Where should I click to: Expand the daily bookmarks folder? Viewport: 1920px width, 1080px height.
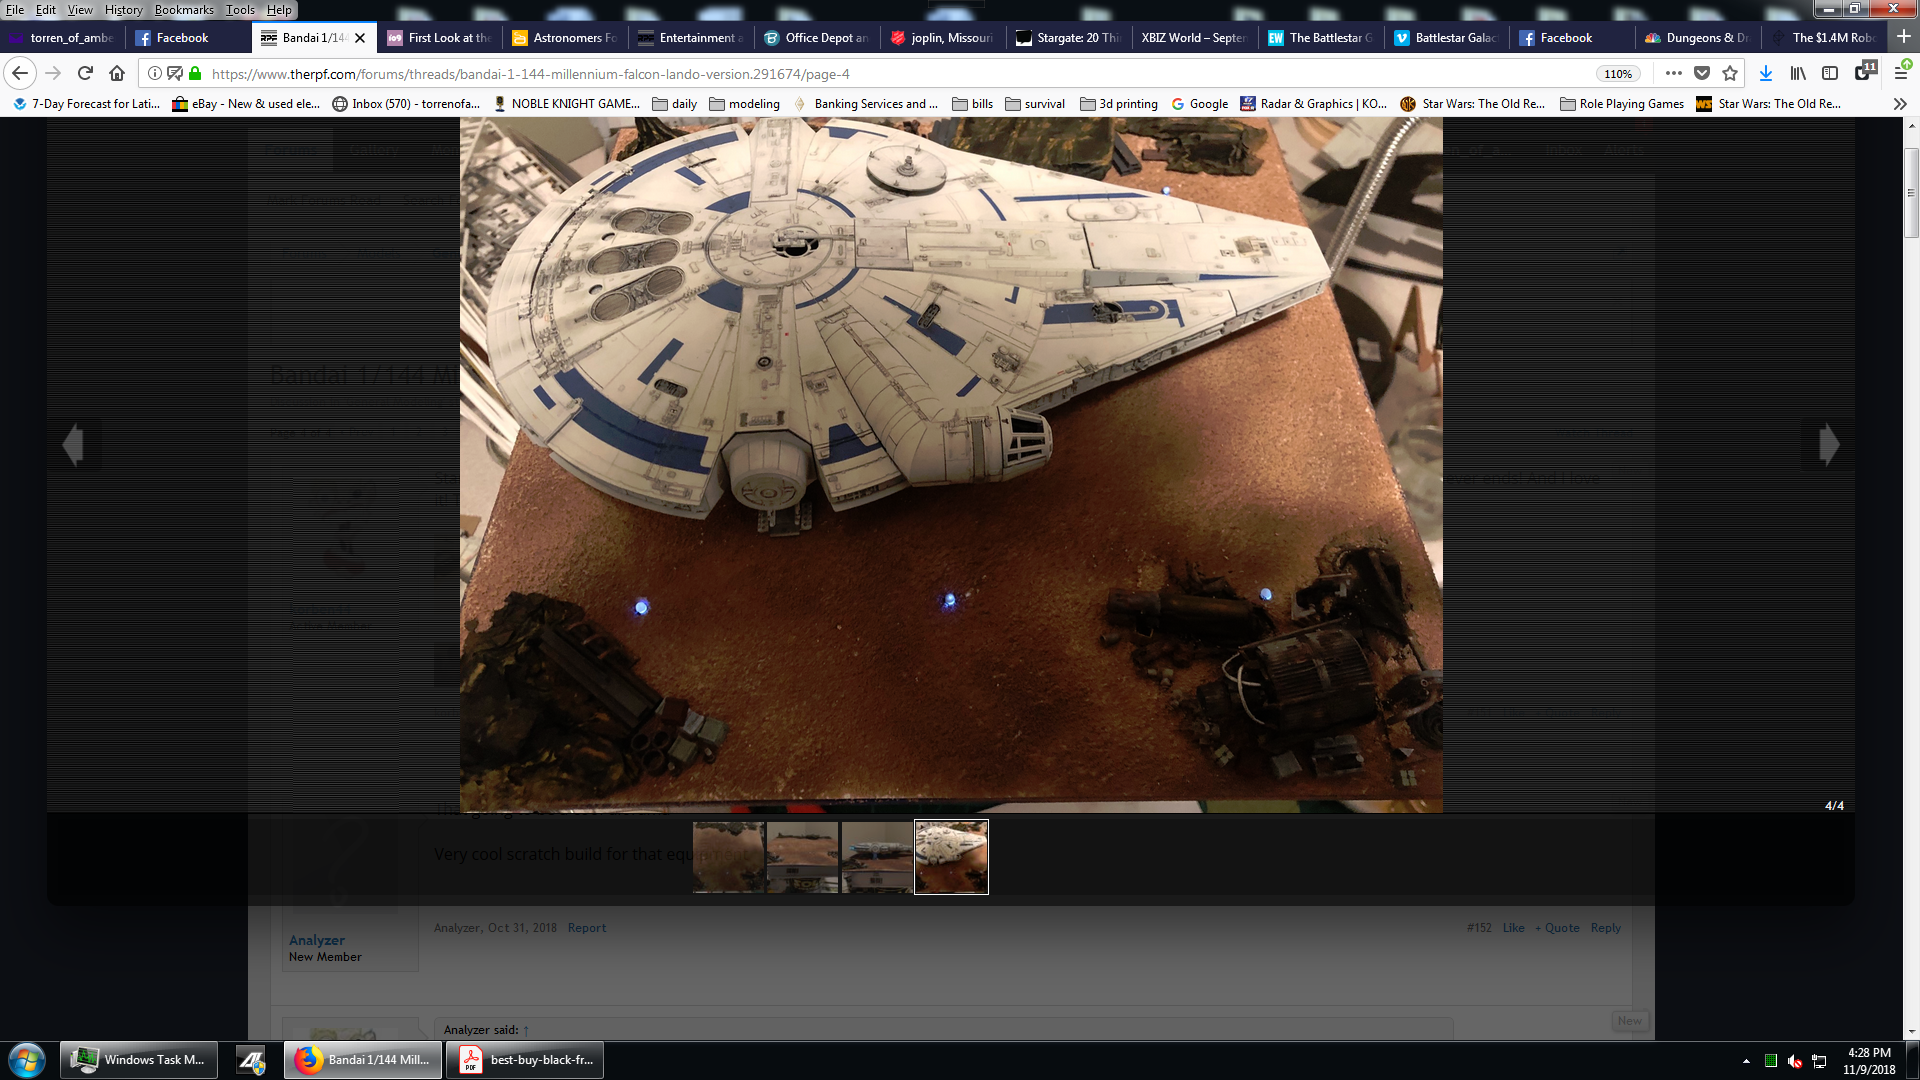675,104
